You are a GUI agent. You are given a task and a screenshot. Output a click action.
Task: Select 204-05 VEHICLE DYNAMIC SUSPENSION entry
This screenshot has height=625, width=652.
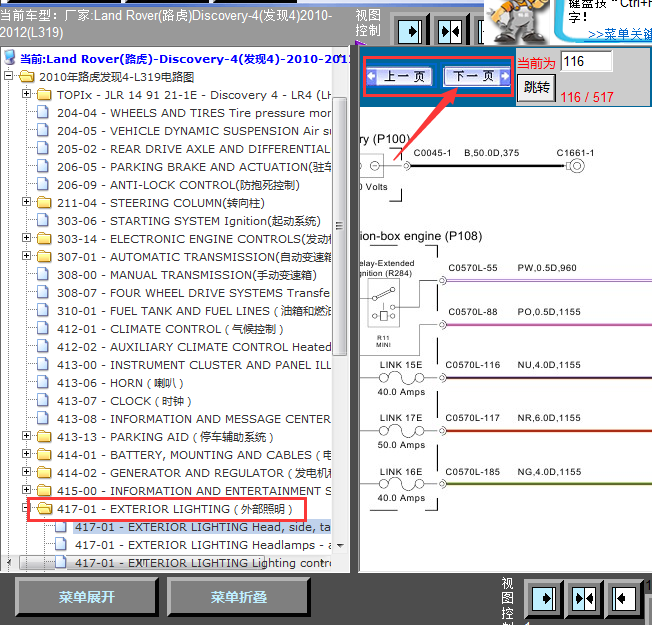coord(194,131)
